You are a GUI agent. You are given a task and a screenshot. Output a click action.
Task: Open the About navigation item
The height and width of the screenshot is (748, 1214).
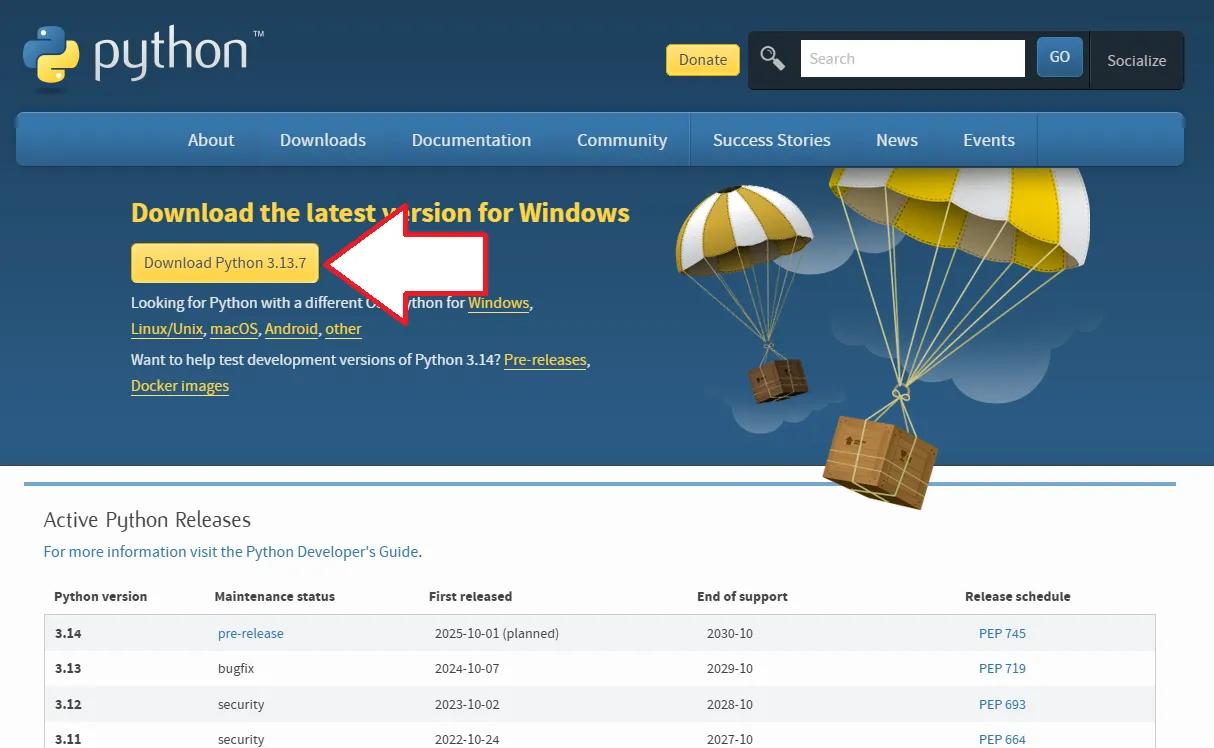[211, 140]
